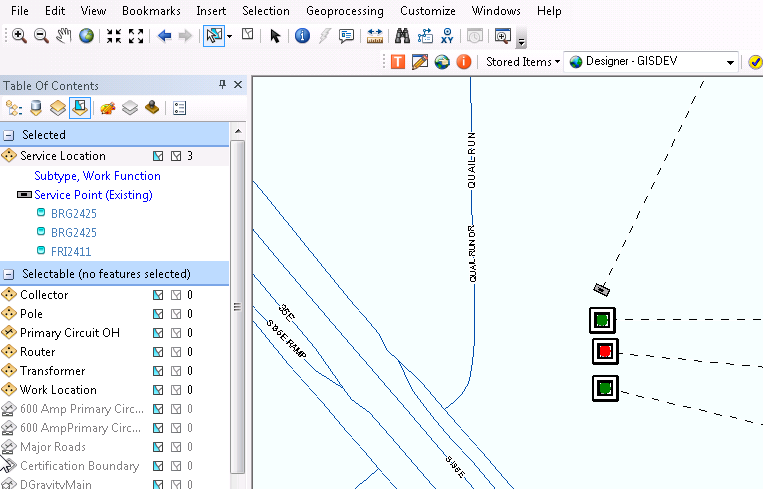Viewport: 763px width, 489px height.
Task: Open Find Route tool
Action: 425,36
